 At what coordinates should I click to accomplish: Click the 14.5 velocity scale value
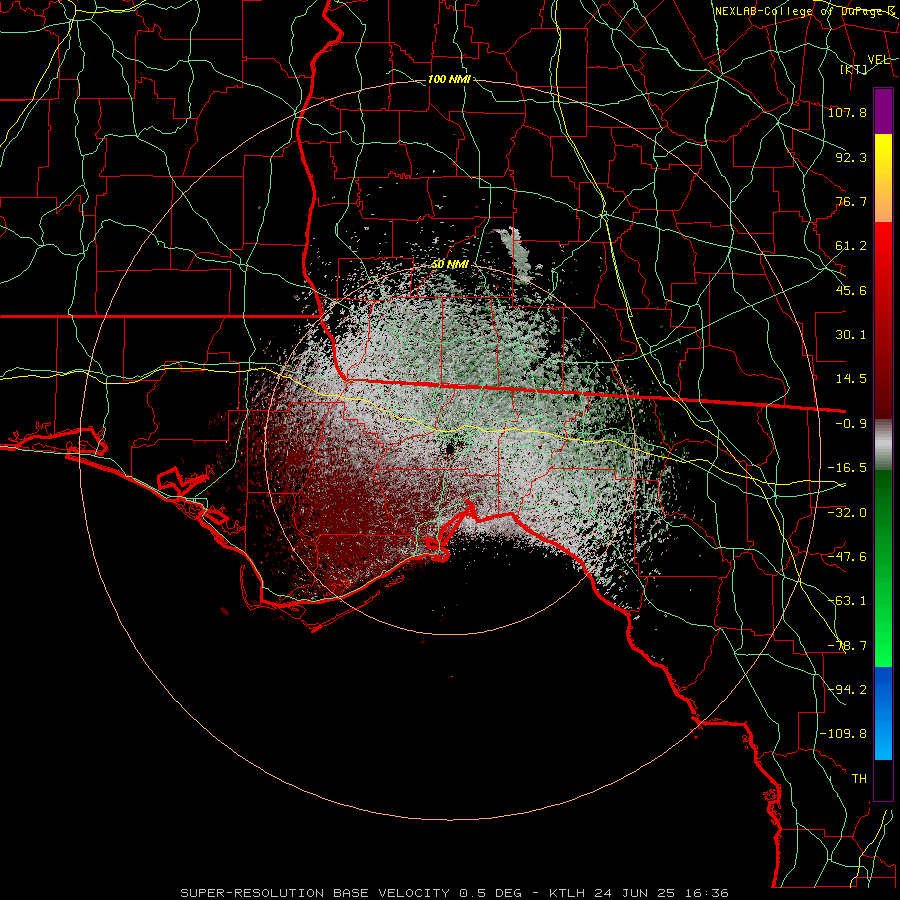click(x=851, y=379)
